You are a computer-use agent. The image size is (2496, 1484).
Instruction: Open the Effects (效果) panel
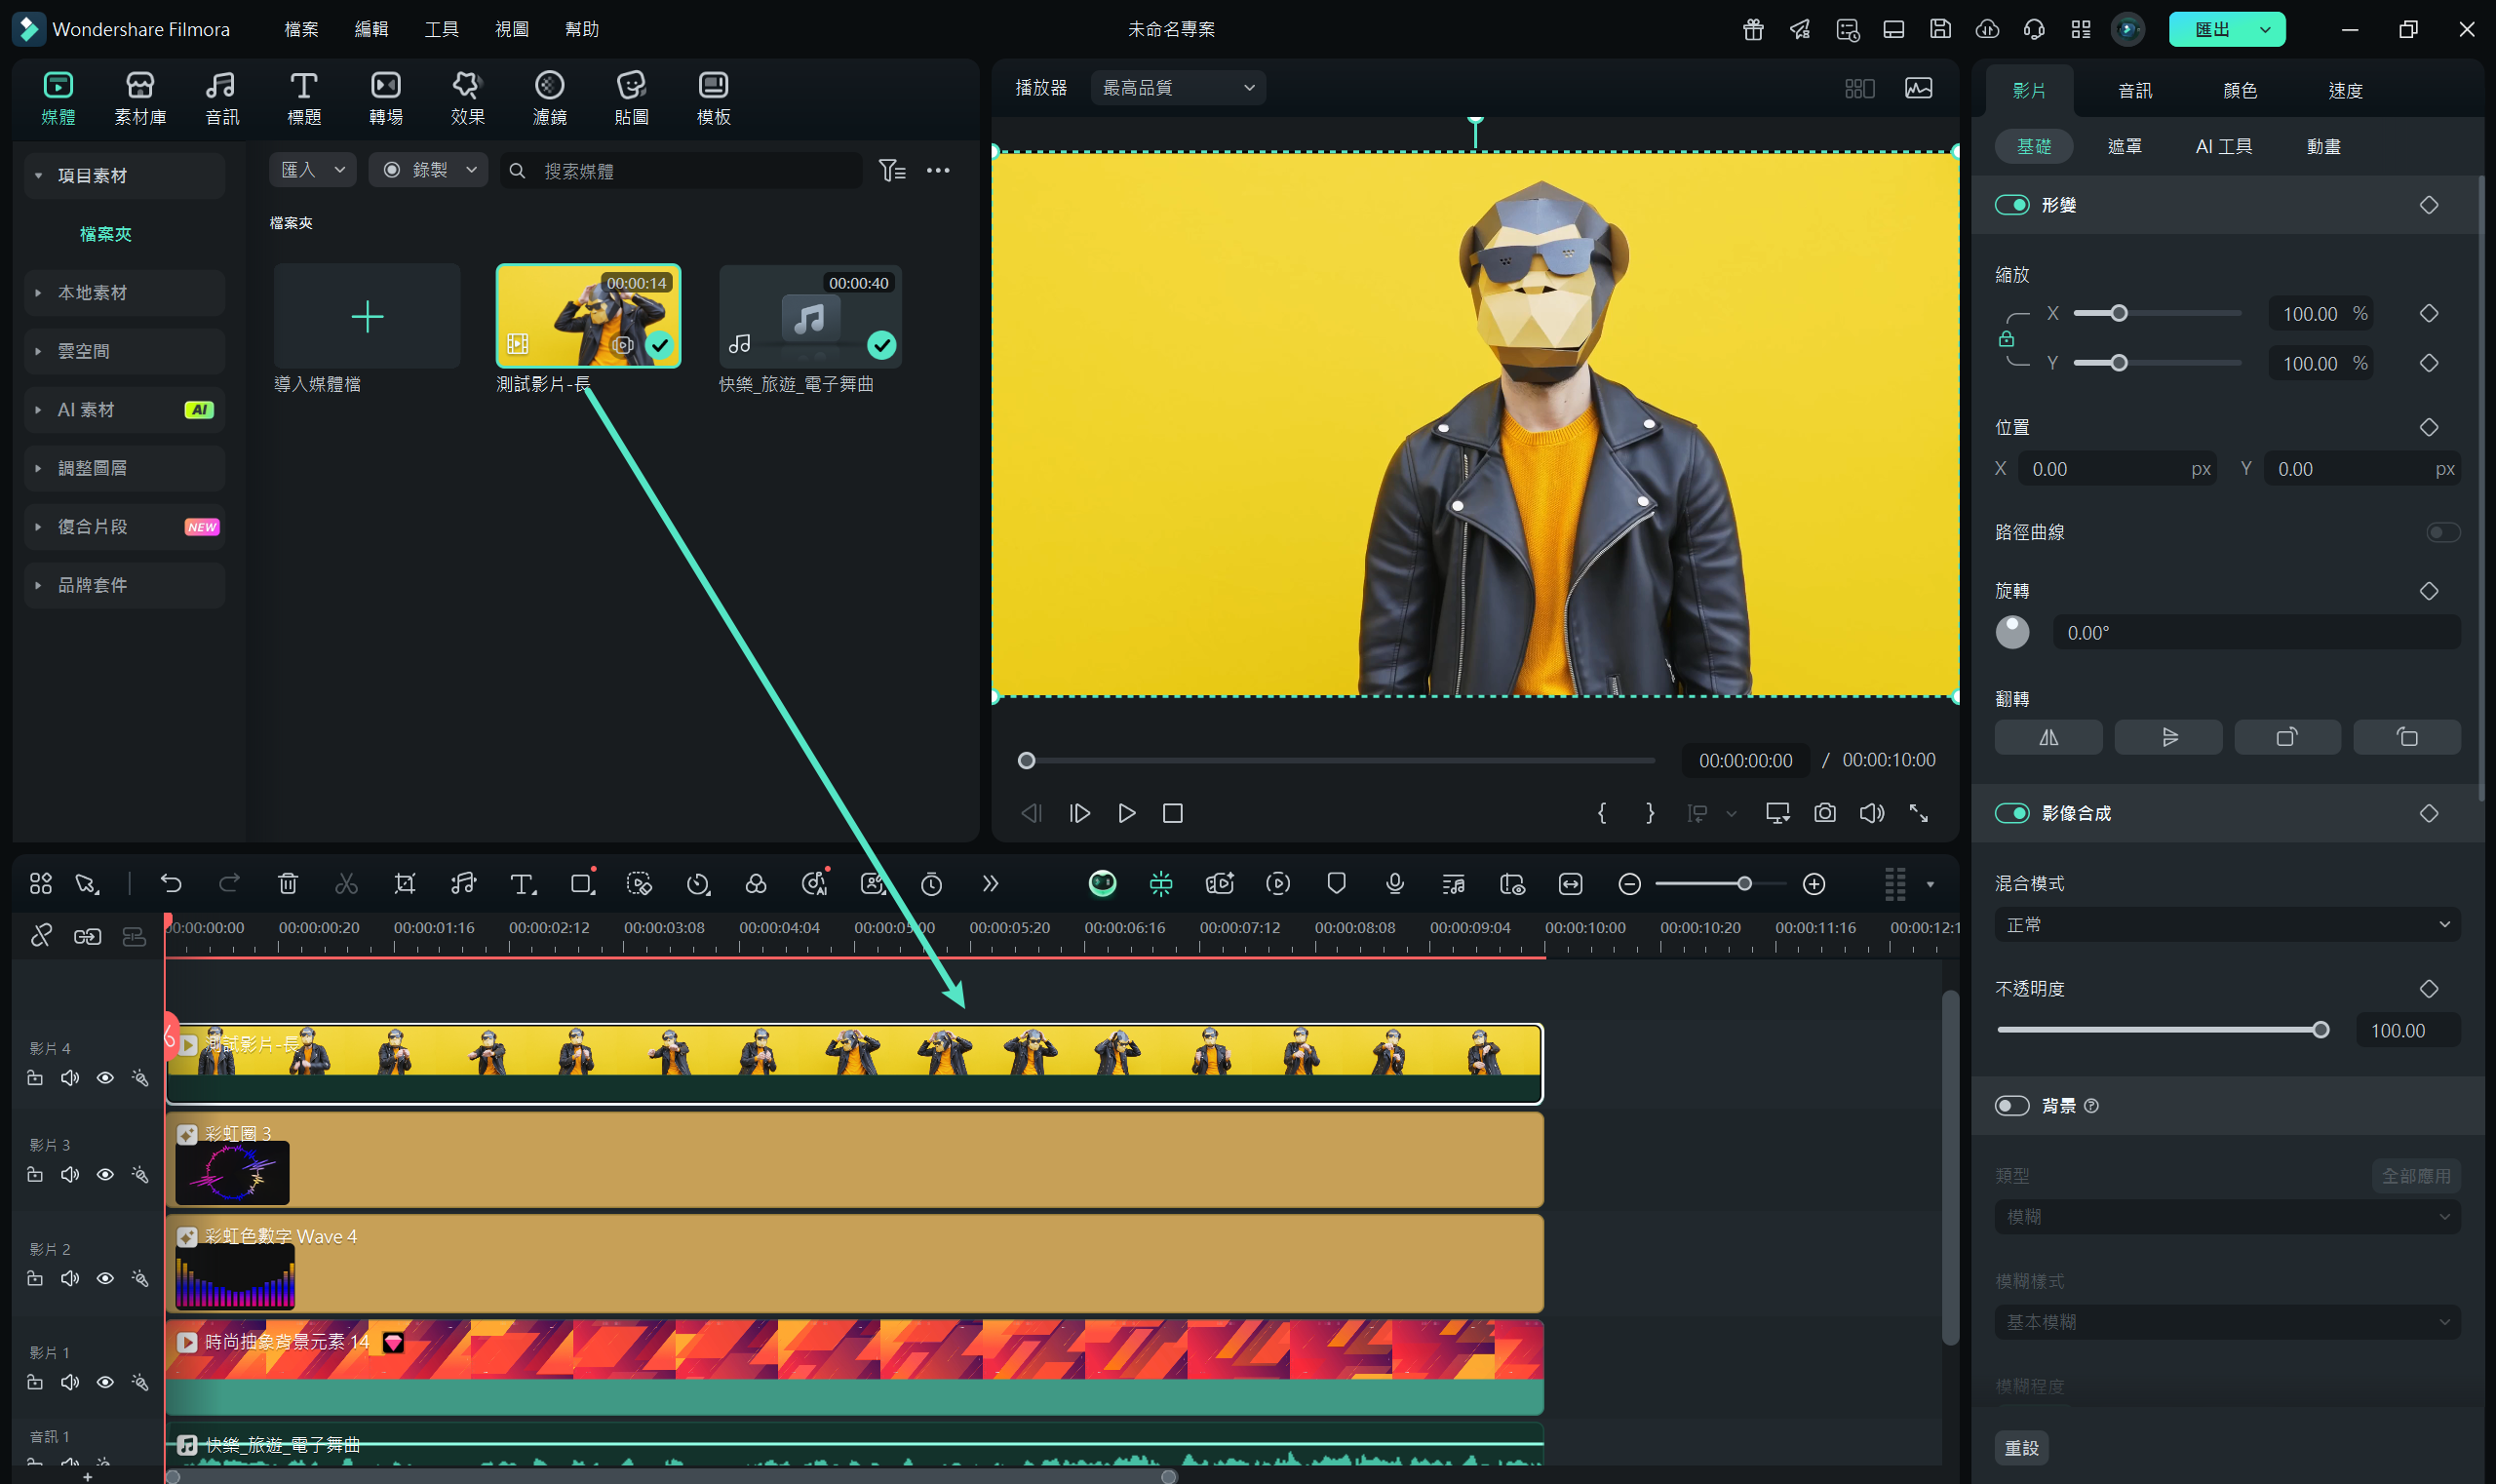click(467, 98)
